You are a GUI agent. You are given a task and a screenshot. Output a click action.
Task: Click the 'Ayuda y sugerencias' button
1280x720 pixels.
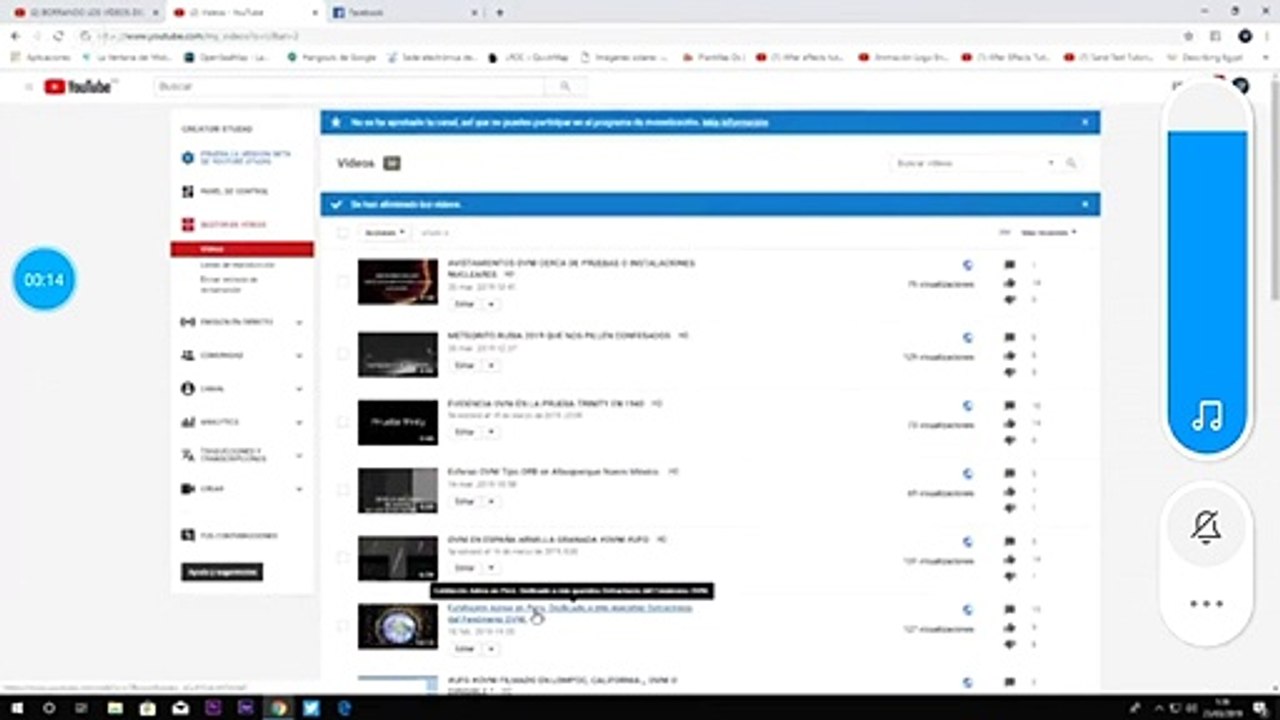click(222, 572)
